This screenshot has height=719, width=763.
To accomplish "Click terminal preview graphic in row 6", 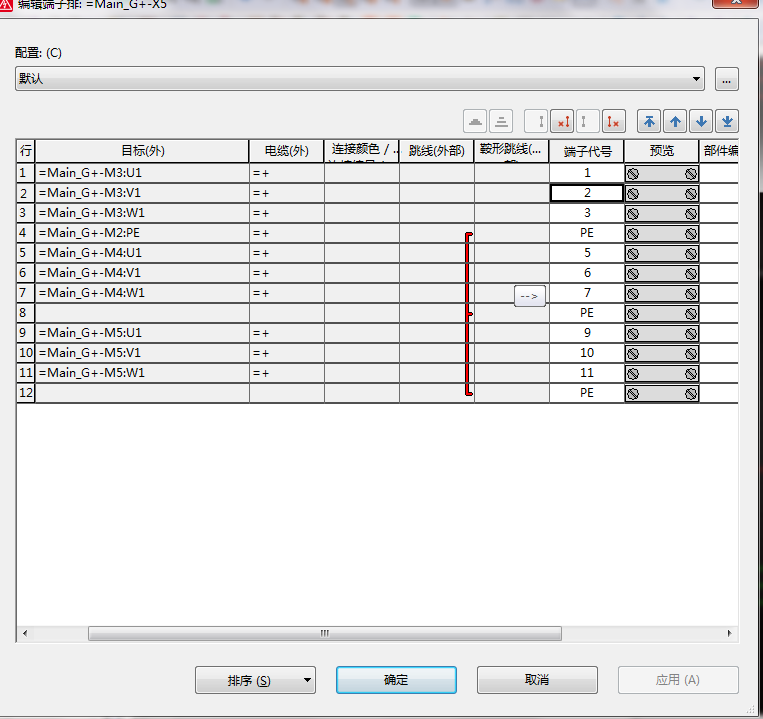I will click(x=662, y=273).
